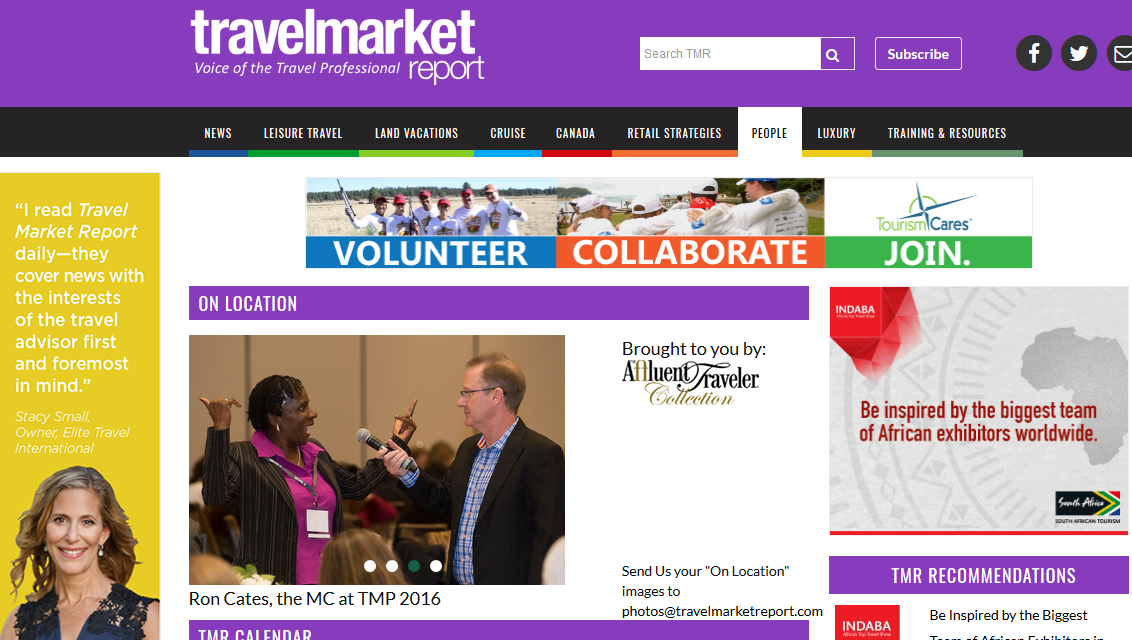This screenshot has height=640, width=1132.
Task: Open the photos@travelmarketreport.com email link
Action: pyautogui.click(x=722, y=611)
